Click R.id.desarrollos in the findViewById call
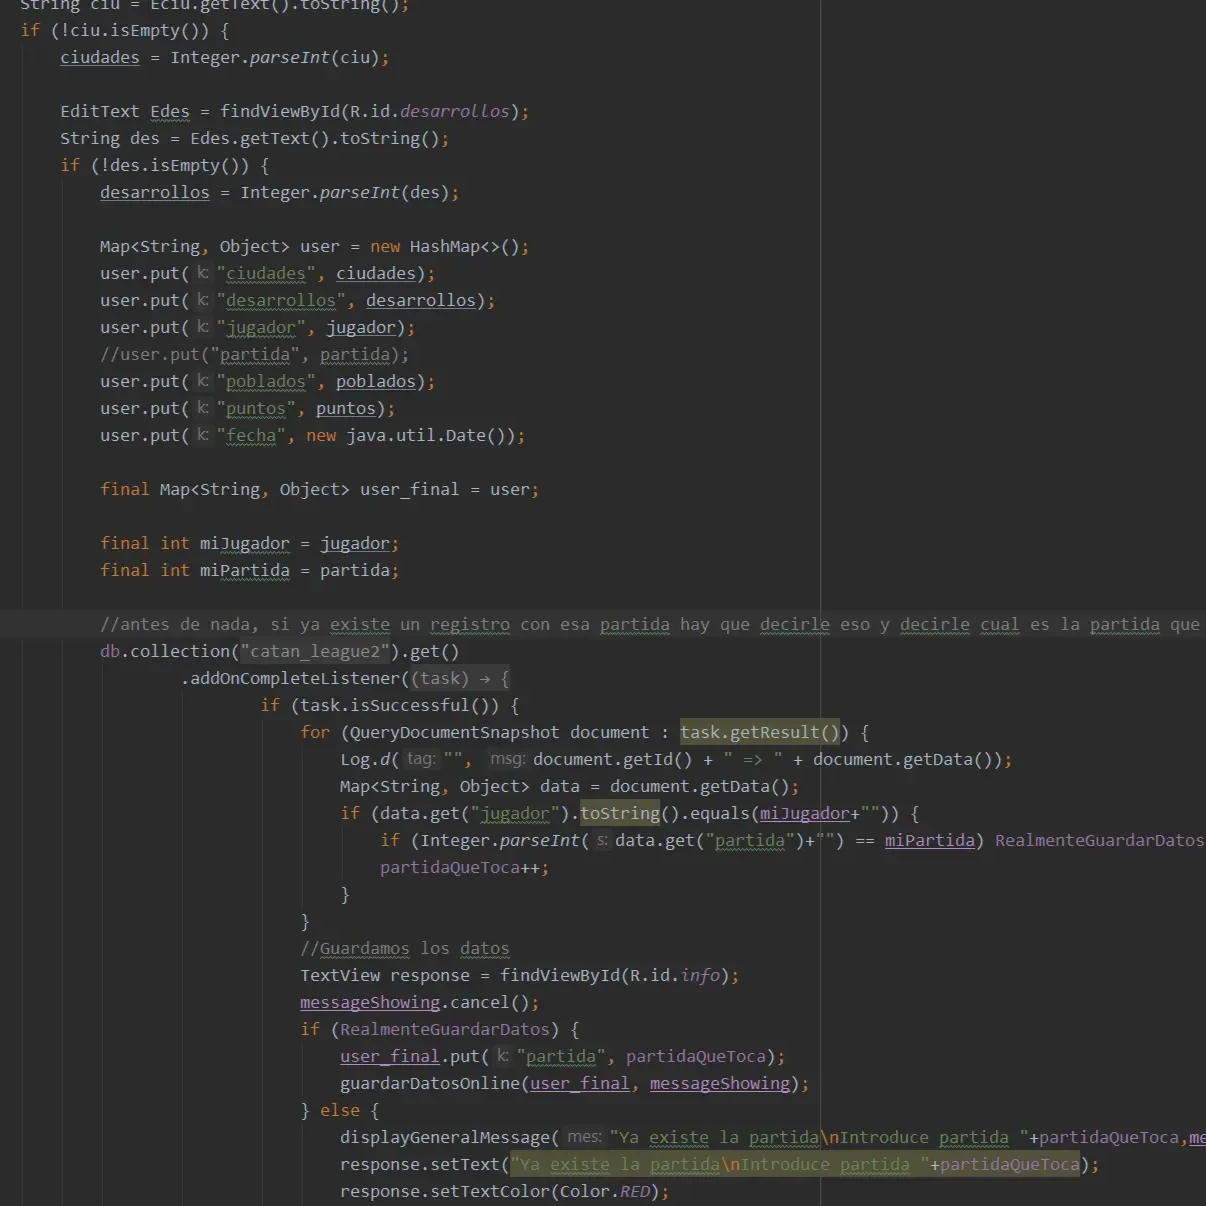This screenshot has height=1206, width=1206. [x=429, y=112]
